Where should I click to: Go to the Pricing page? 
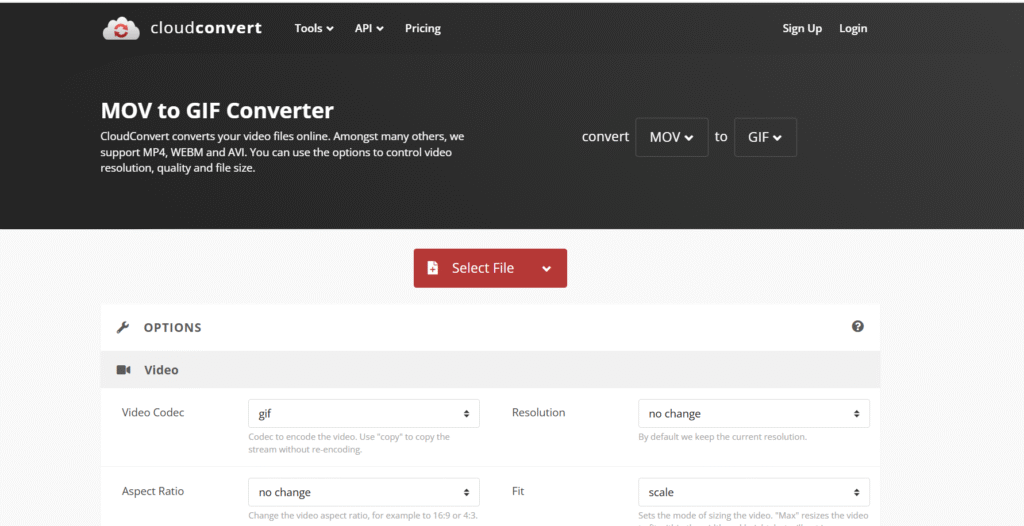pos(423,28)
